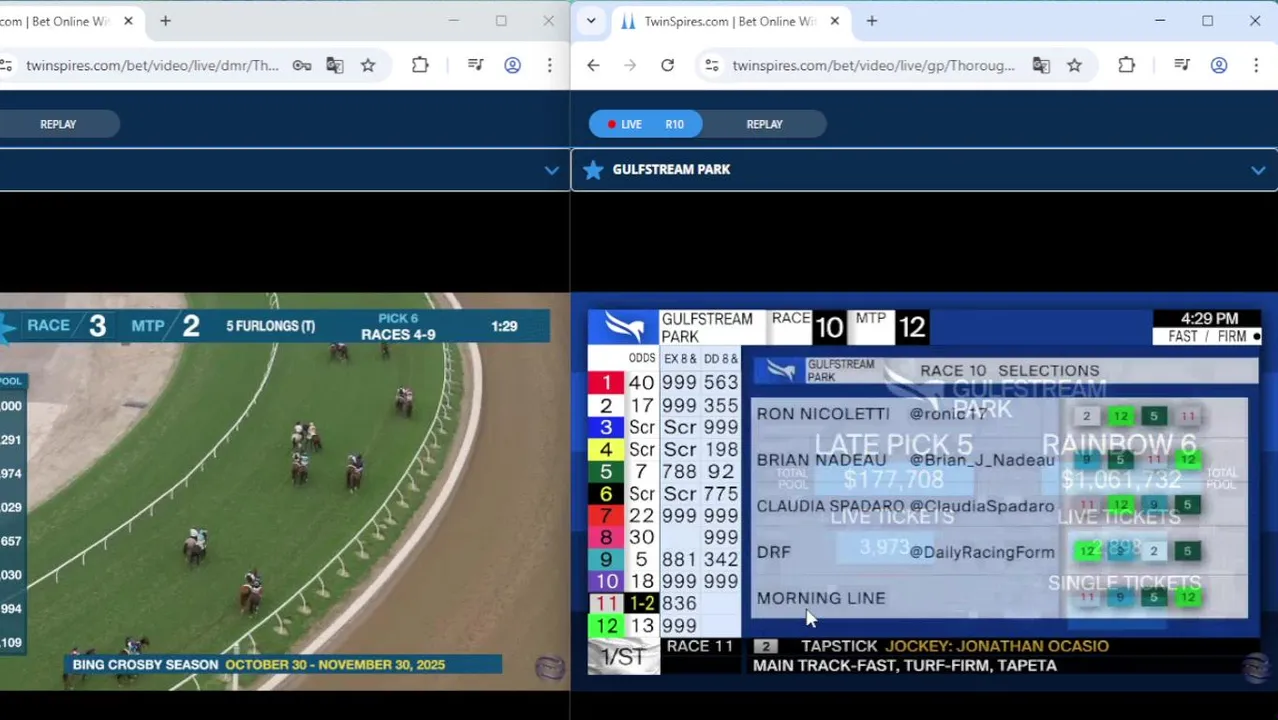Open Chrome three-dot menu in left window
1278x720 pixels.
tap(549, 65)
